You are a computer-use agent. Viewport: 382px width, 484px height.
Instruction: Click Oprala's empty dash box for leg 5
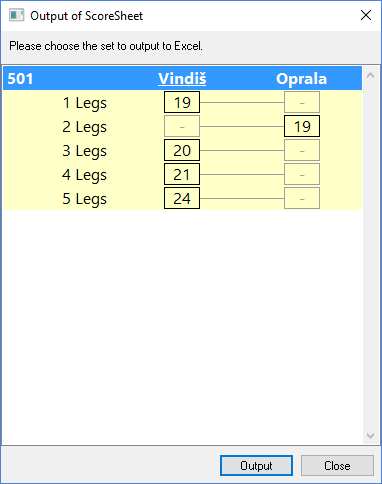(302, 198)
